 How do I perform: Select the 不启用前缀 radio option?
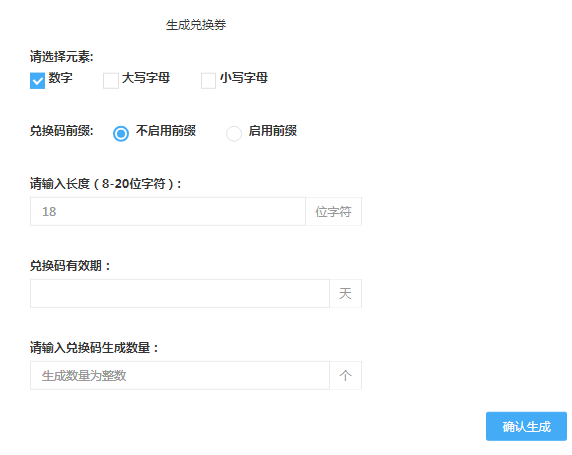pos(121,134)
